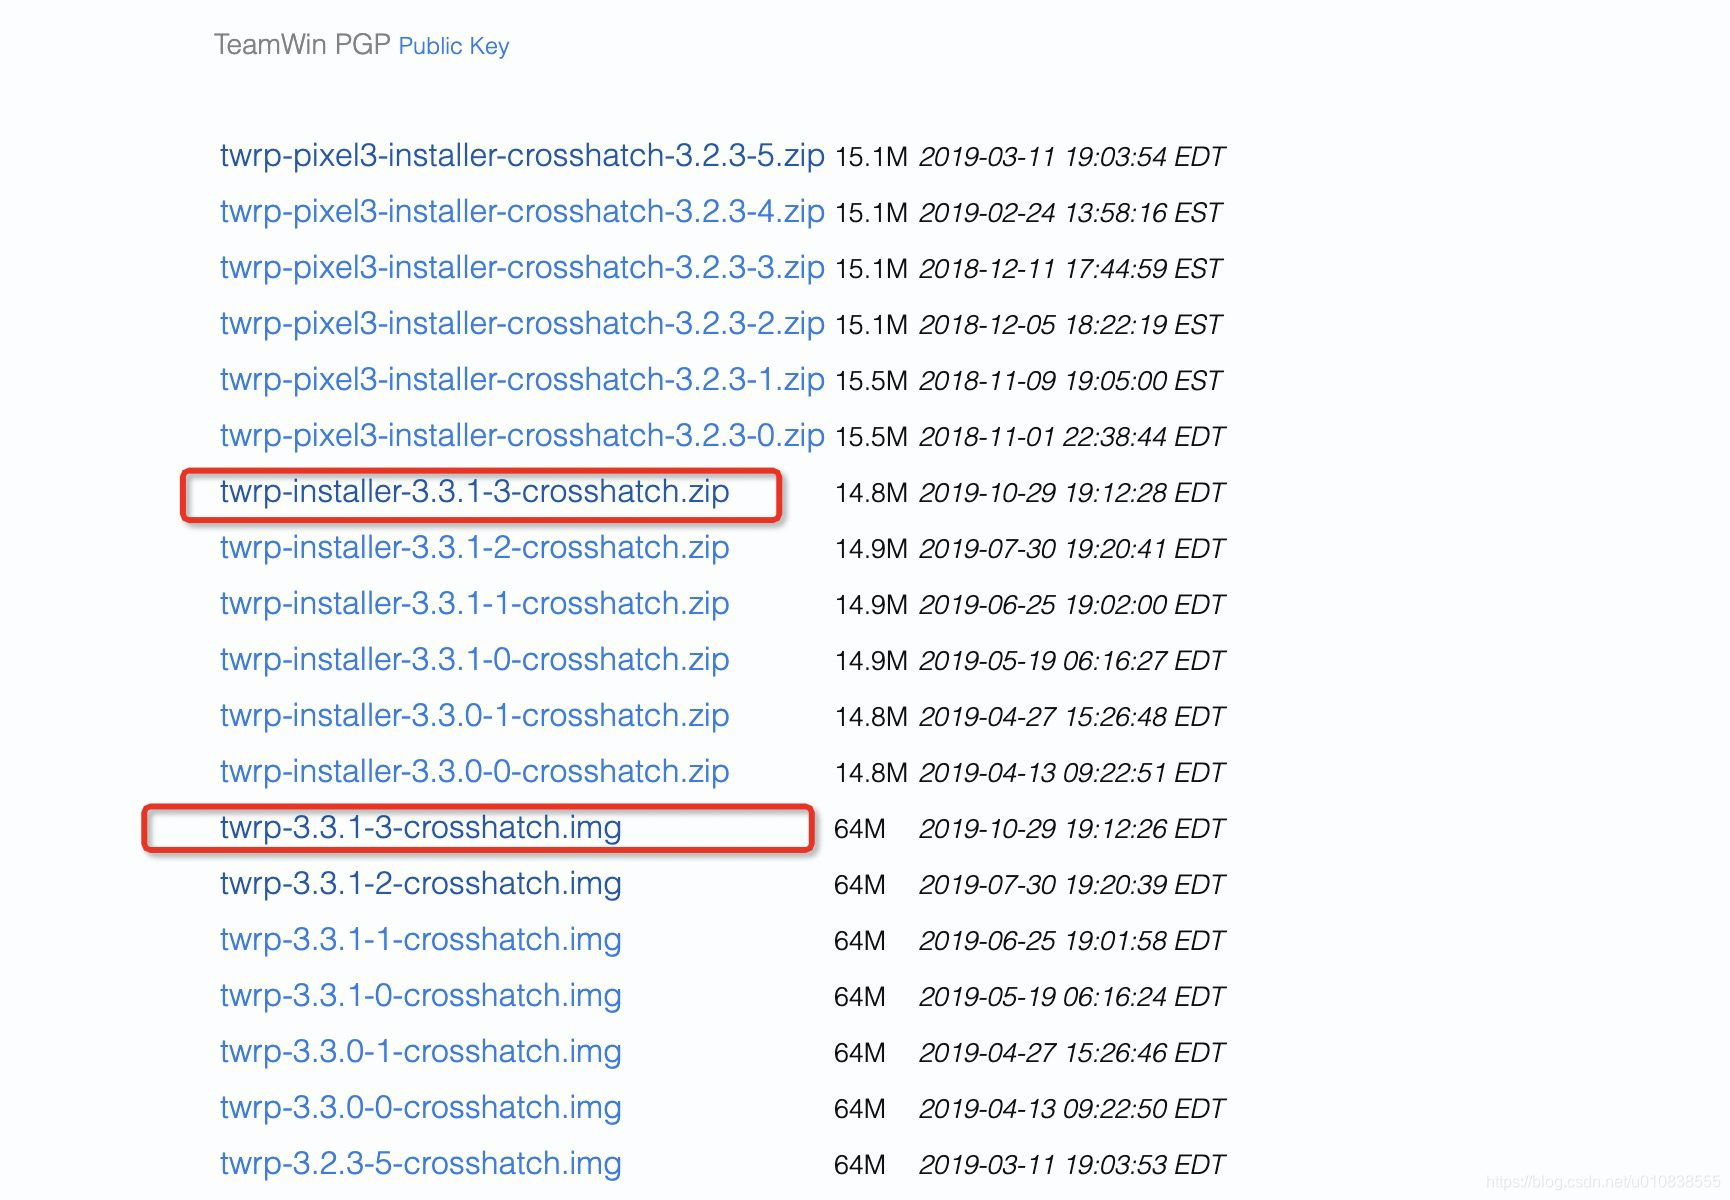Select the date 2019-03-11 19:03:53 EDT
1730x1200 pixels.
(1072, 1165)
